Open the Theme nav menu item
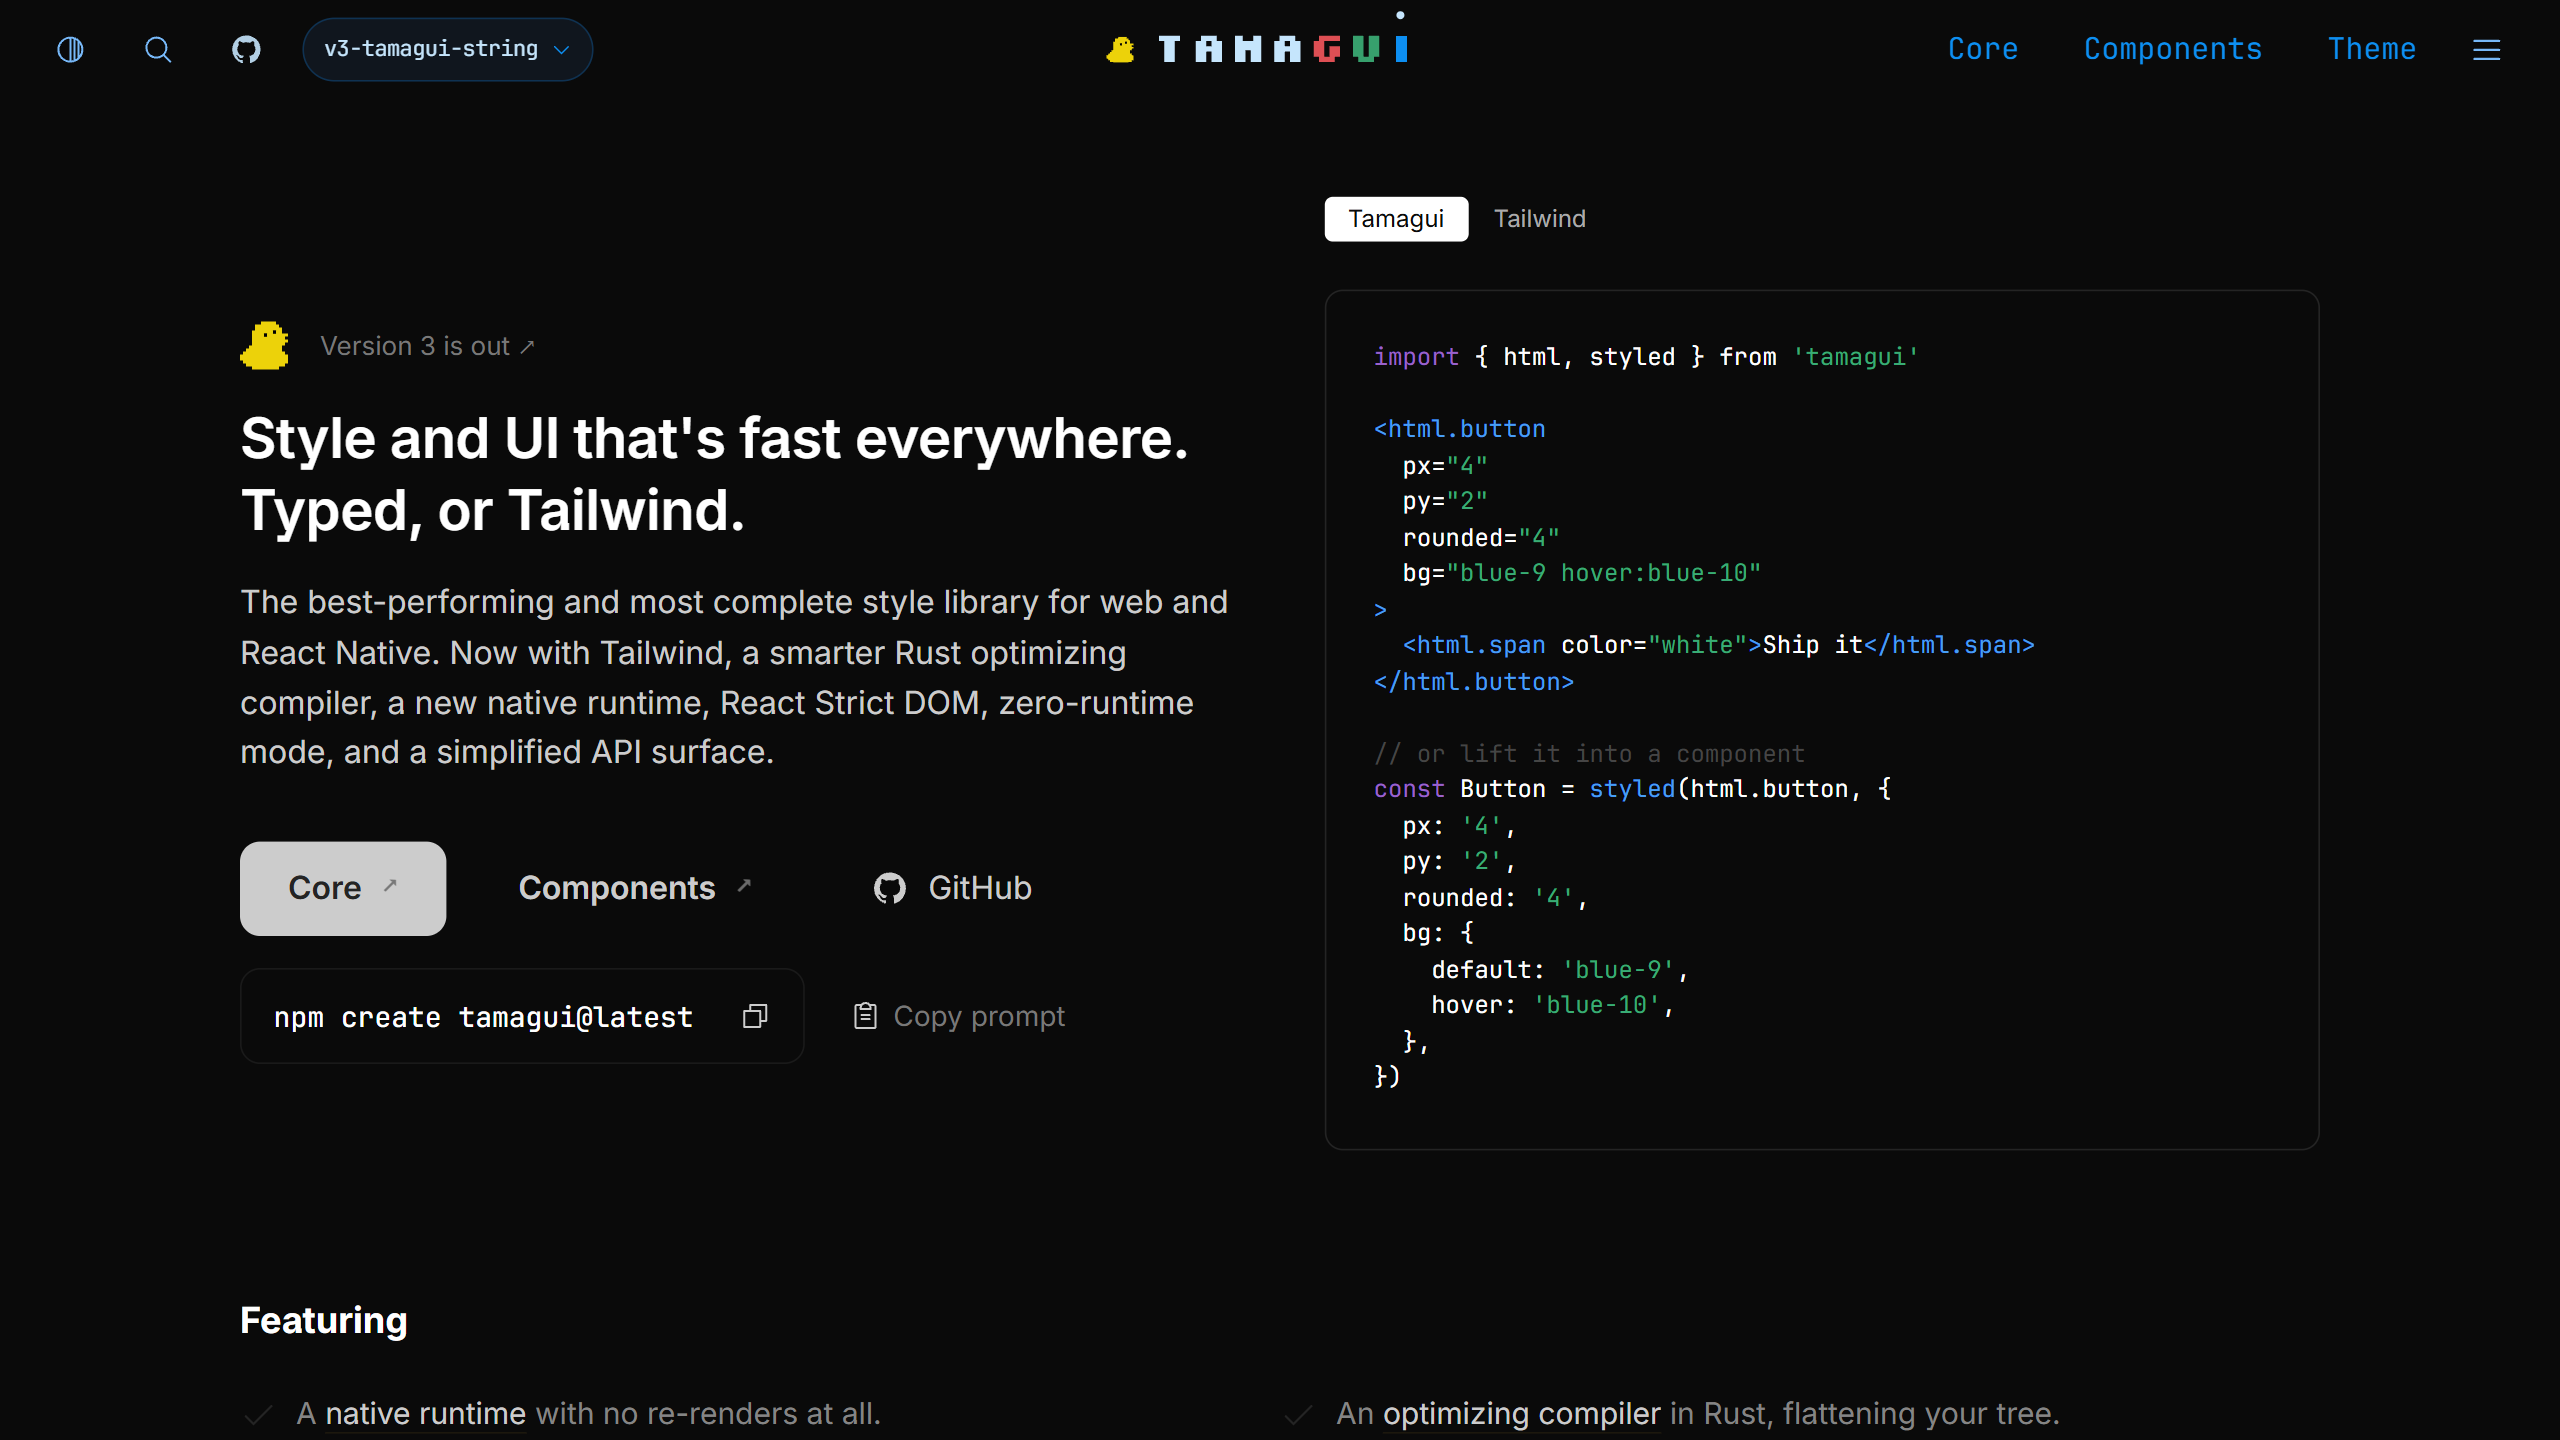Viewport: 2560px width, 1440px height. (2371, 49)
